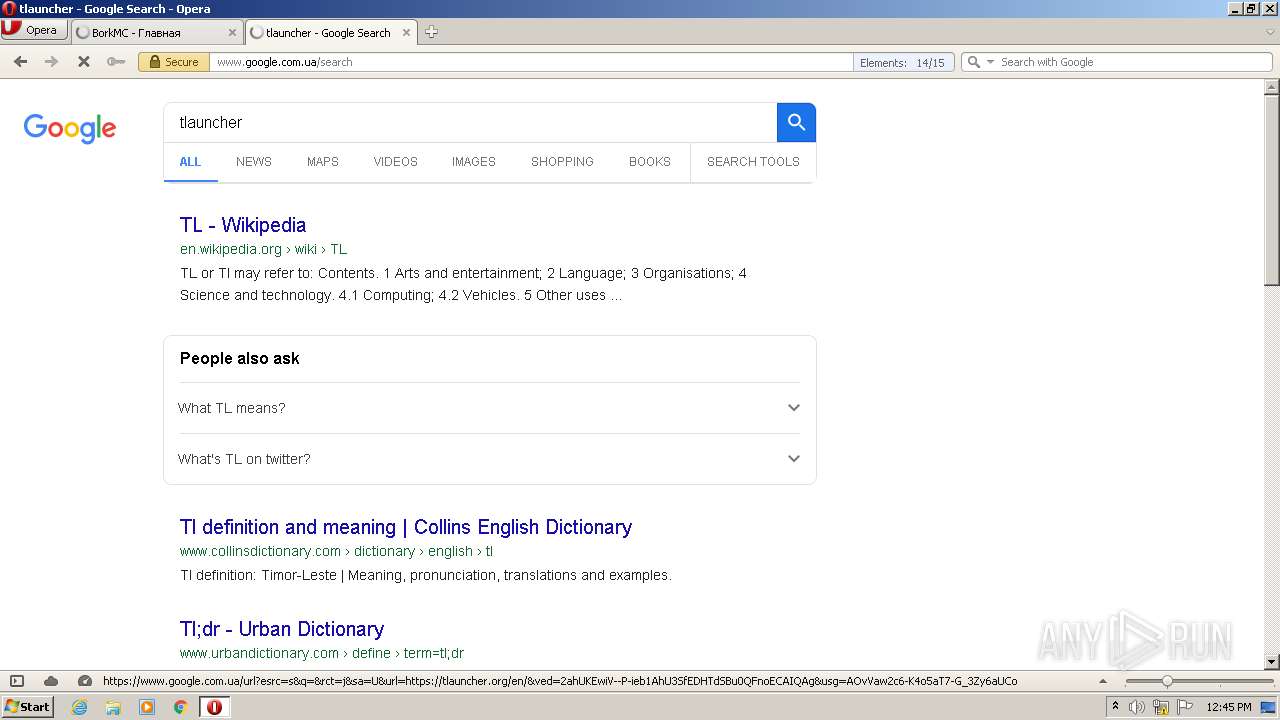Stop page loading with the X icon

point(84,62)
